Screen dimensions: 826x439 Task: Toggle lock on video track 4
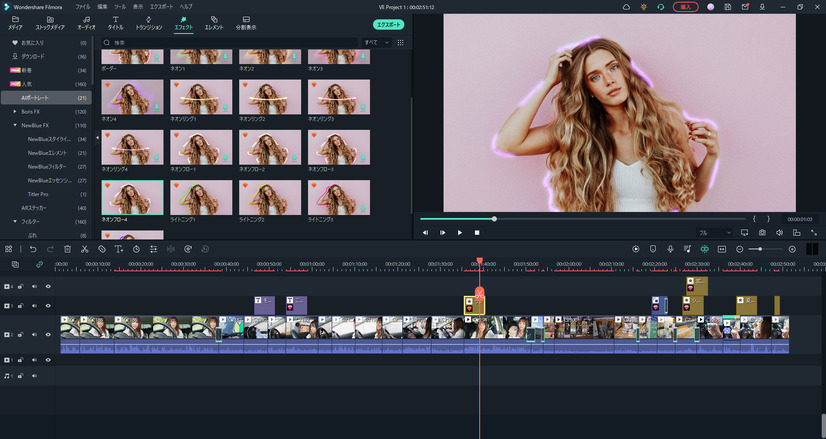(x=21, y=287)
